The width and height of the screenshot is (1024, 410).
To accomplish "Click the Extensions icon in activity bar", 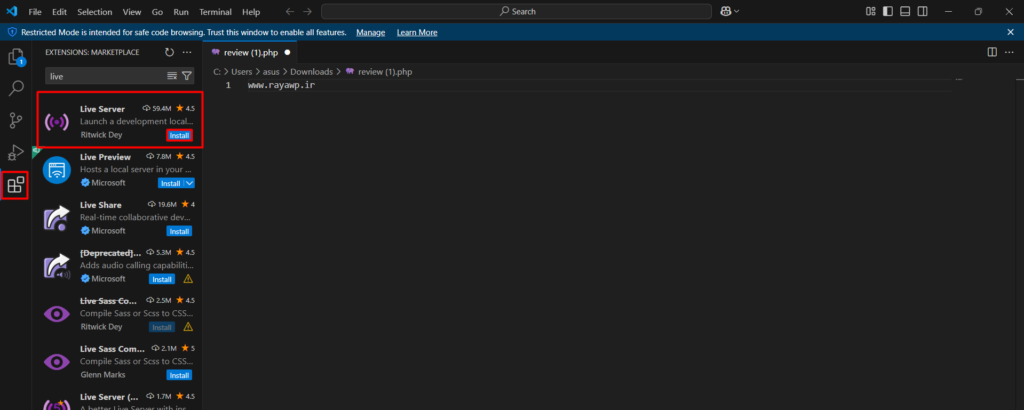I will [x=15, y=185].
